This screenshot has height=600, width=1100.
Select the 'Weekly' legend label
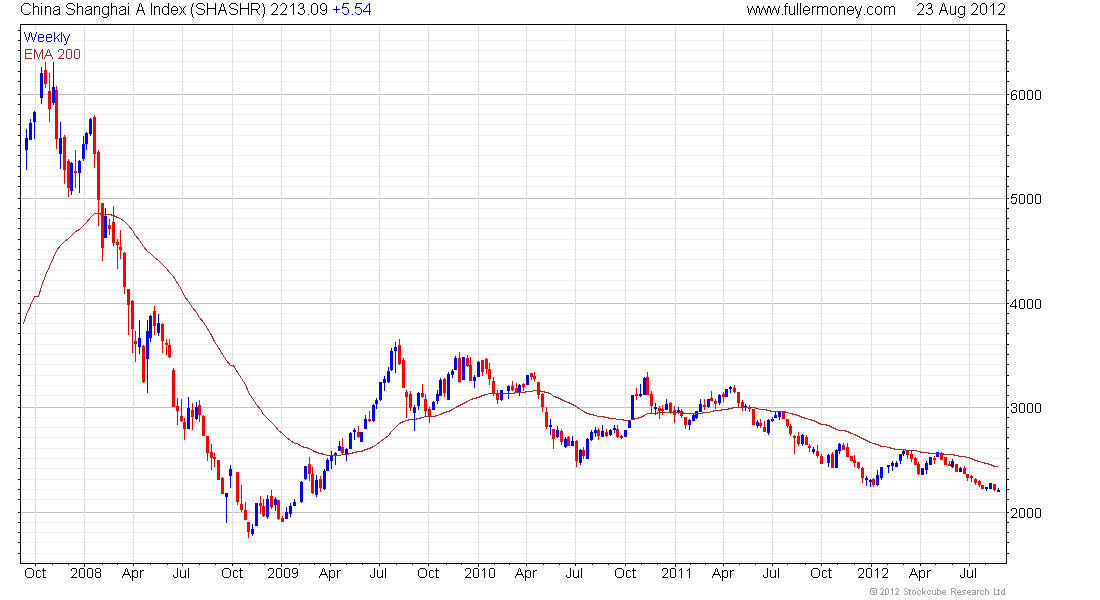[47, 37]
